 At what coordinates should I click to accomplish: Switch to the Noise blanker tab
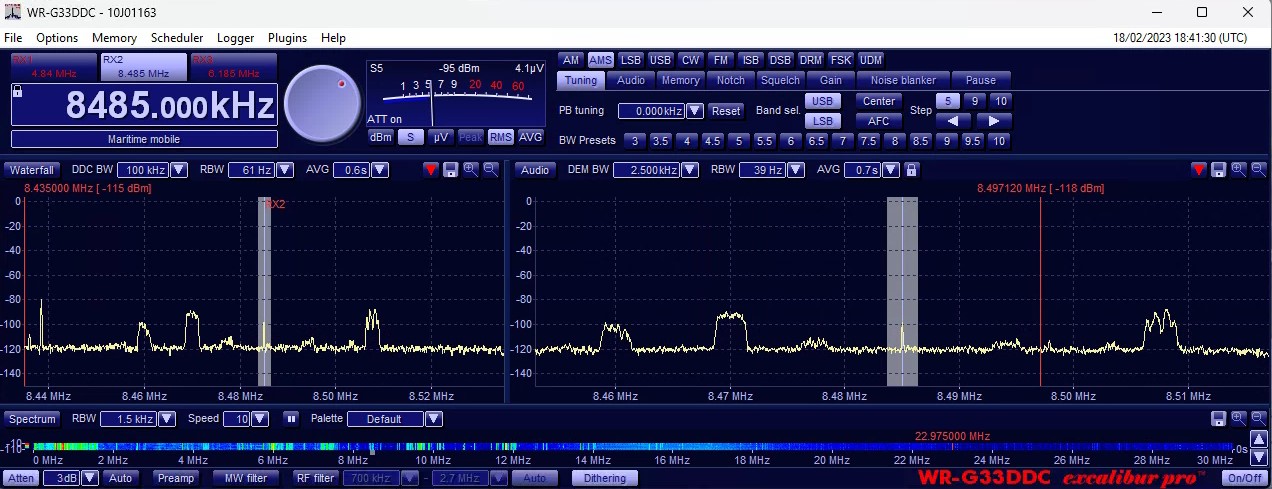point(903,80)
